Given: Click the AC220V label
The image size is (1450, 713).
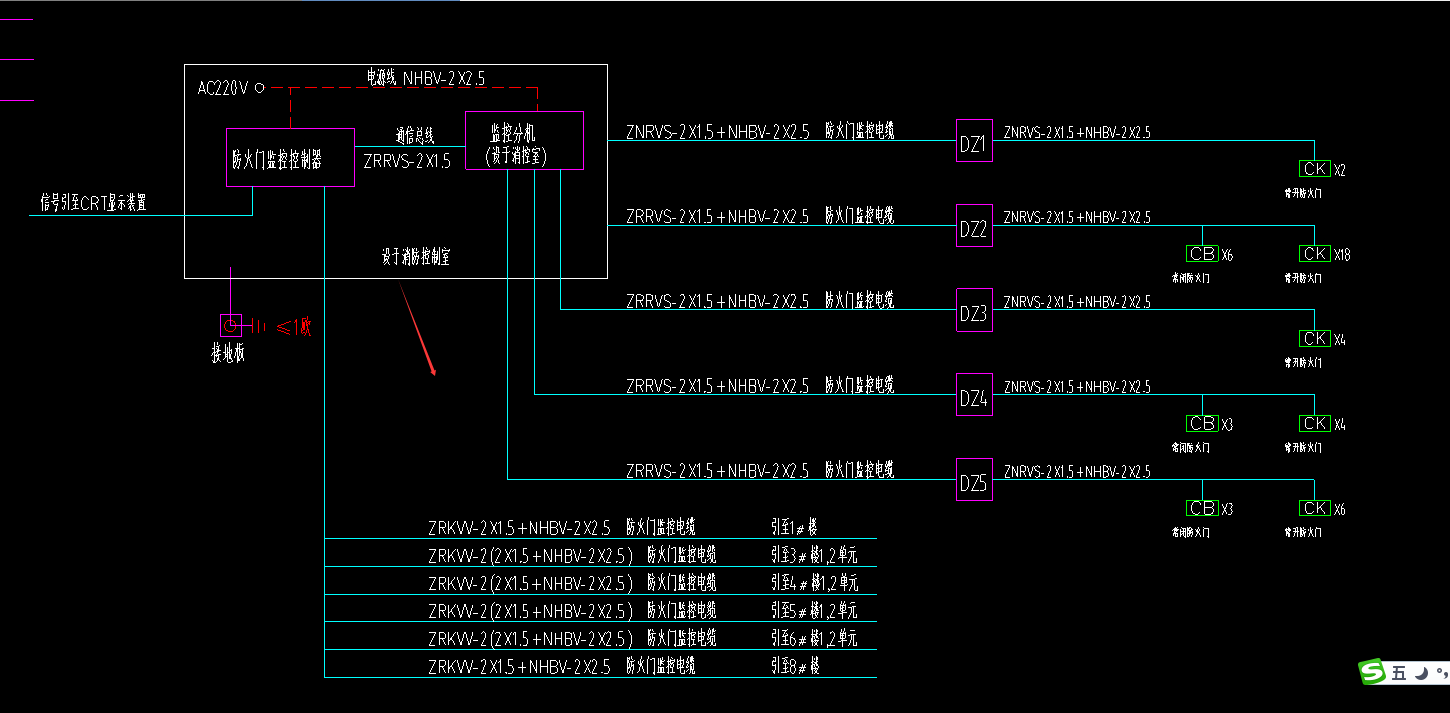Looking at the screenshot, I should click(x=222, y=88).
